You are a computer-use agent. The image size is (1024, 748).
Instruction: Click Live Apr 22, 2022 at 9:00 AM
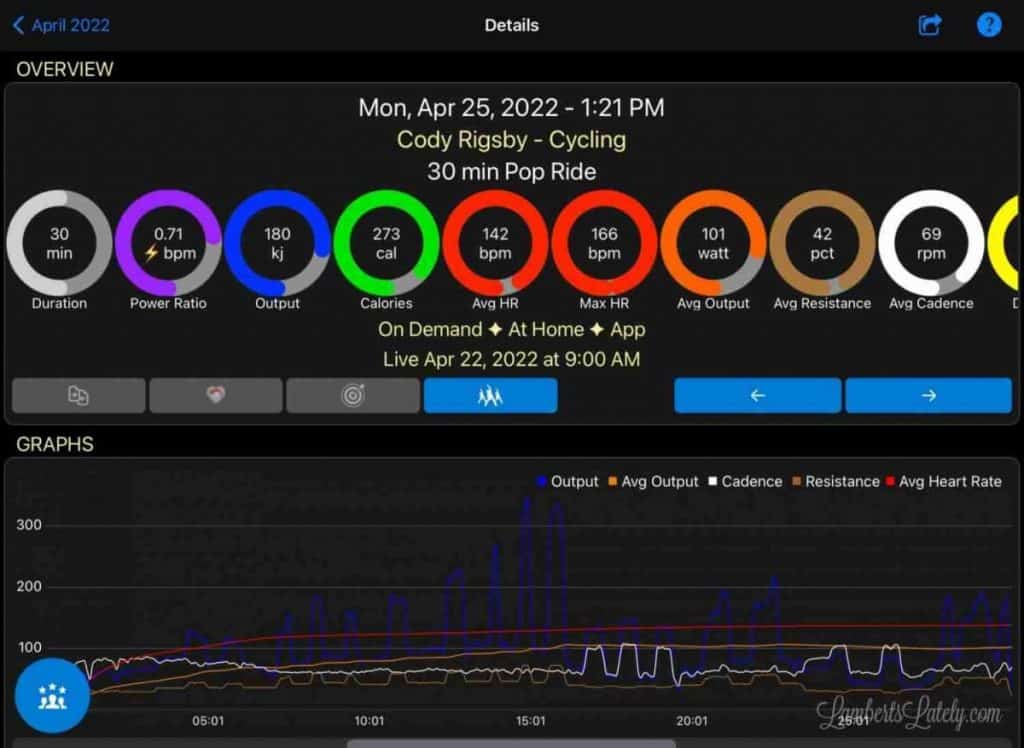tap(511, 359)
